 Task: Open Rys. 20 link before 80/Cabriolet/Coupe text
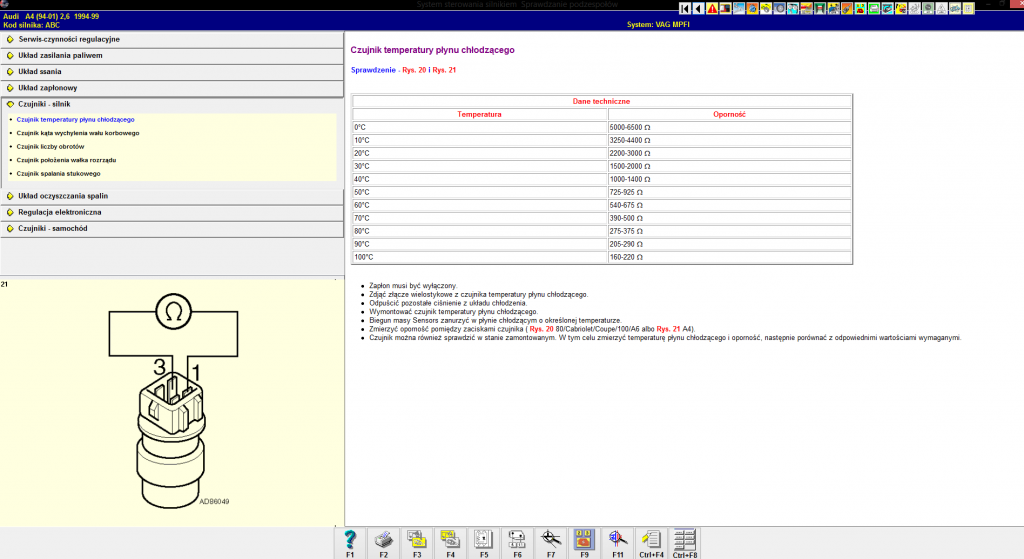tap(541, 329)
